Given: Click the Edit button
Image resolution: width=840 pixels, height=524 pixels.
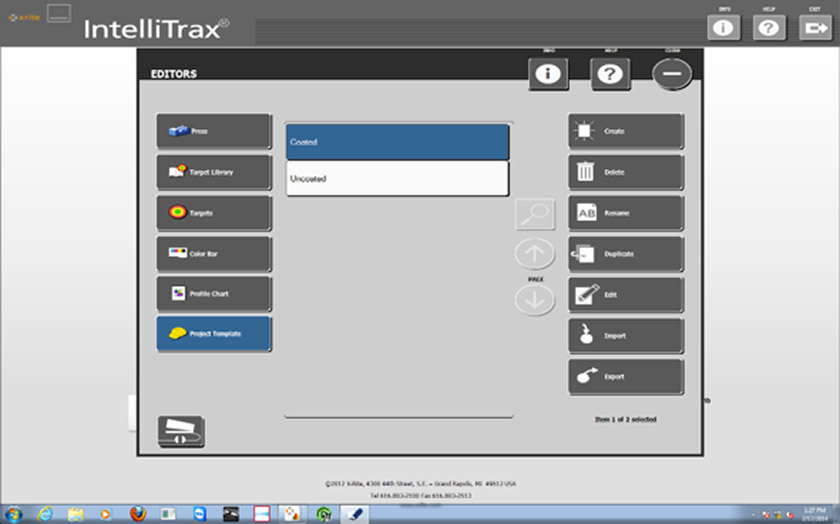Looking at the screenshot, I should tap(626, 294).
